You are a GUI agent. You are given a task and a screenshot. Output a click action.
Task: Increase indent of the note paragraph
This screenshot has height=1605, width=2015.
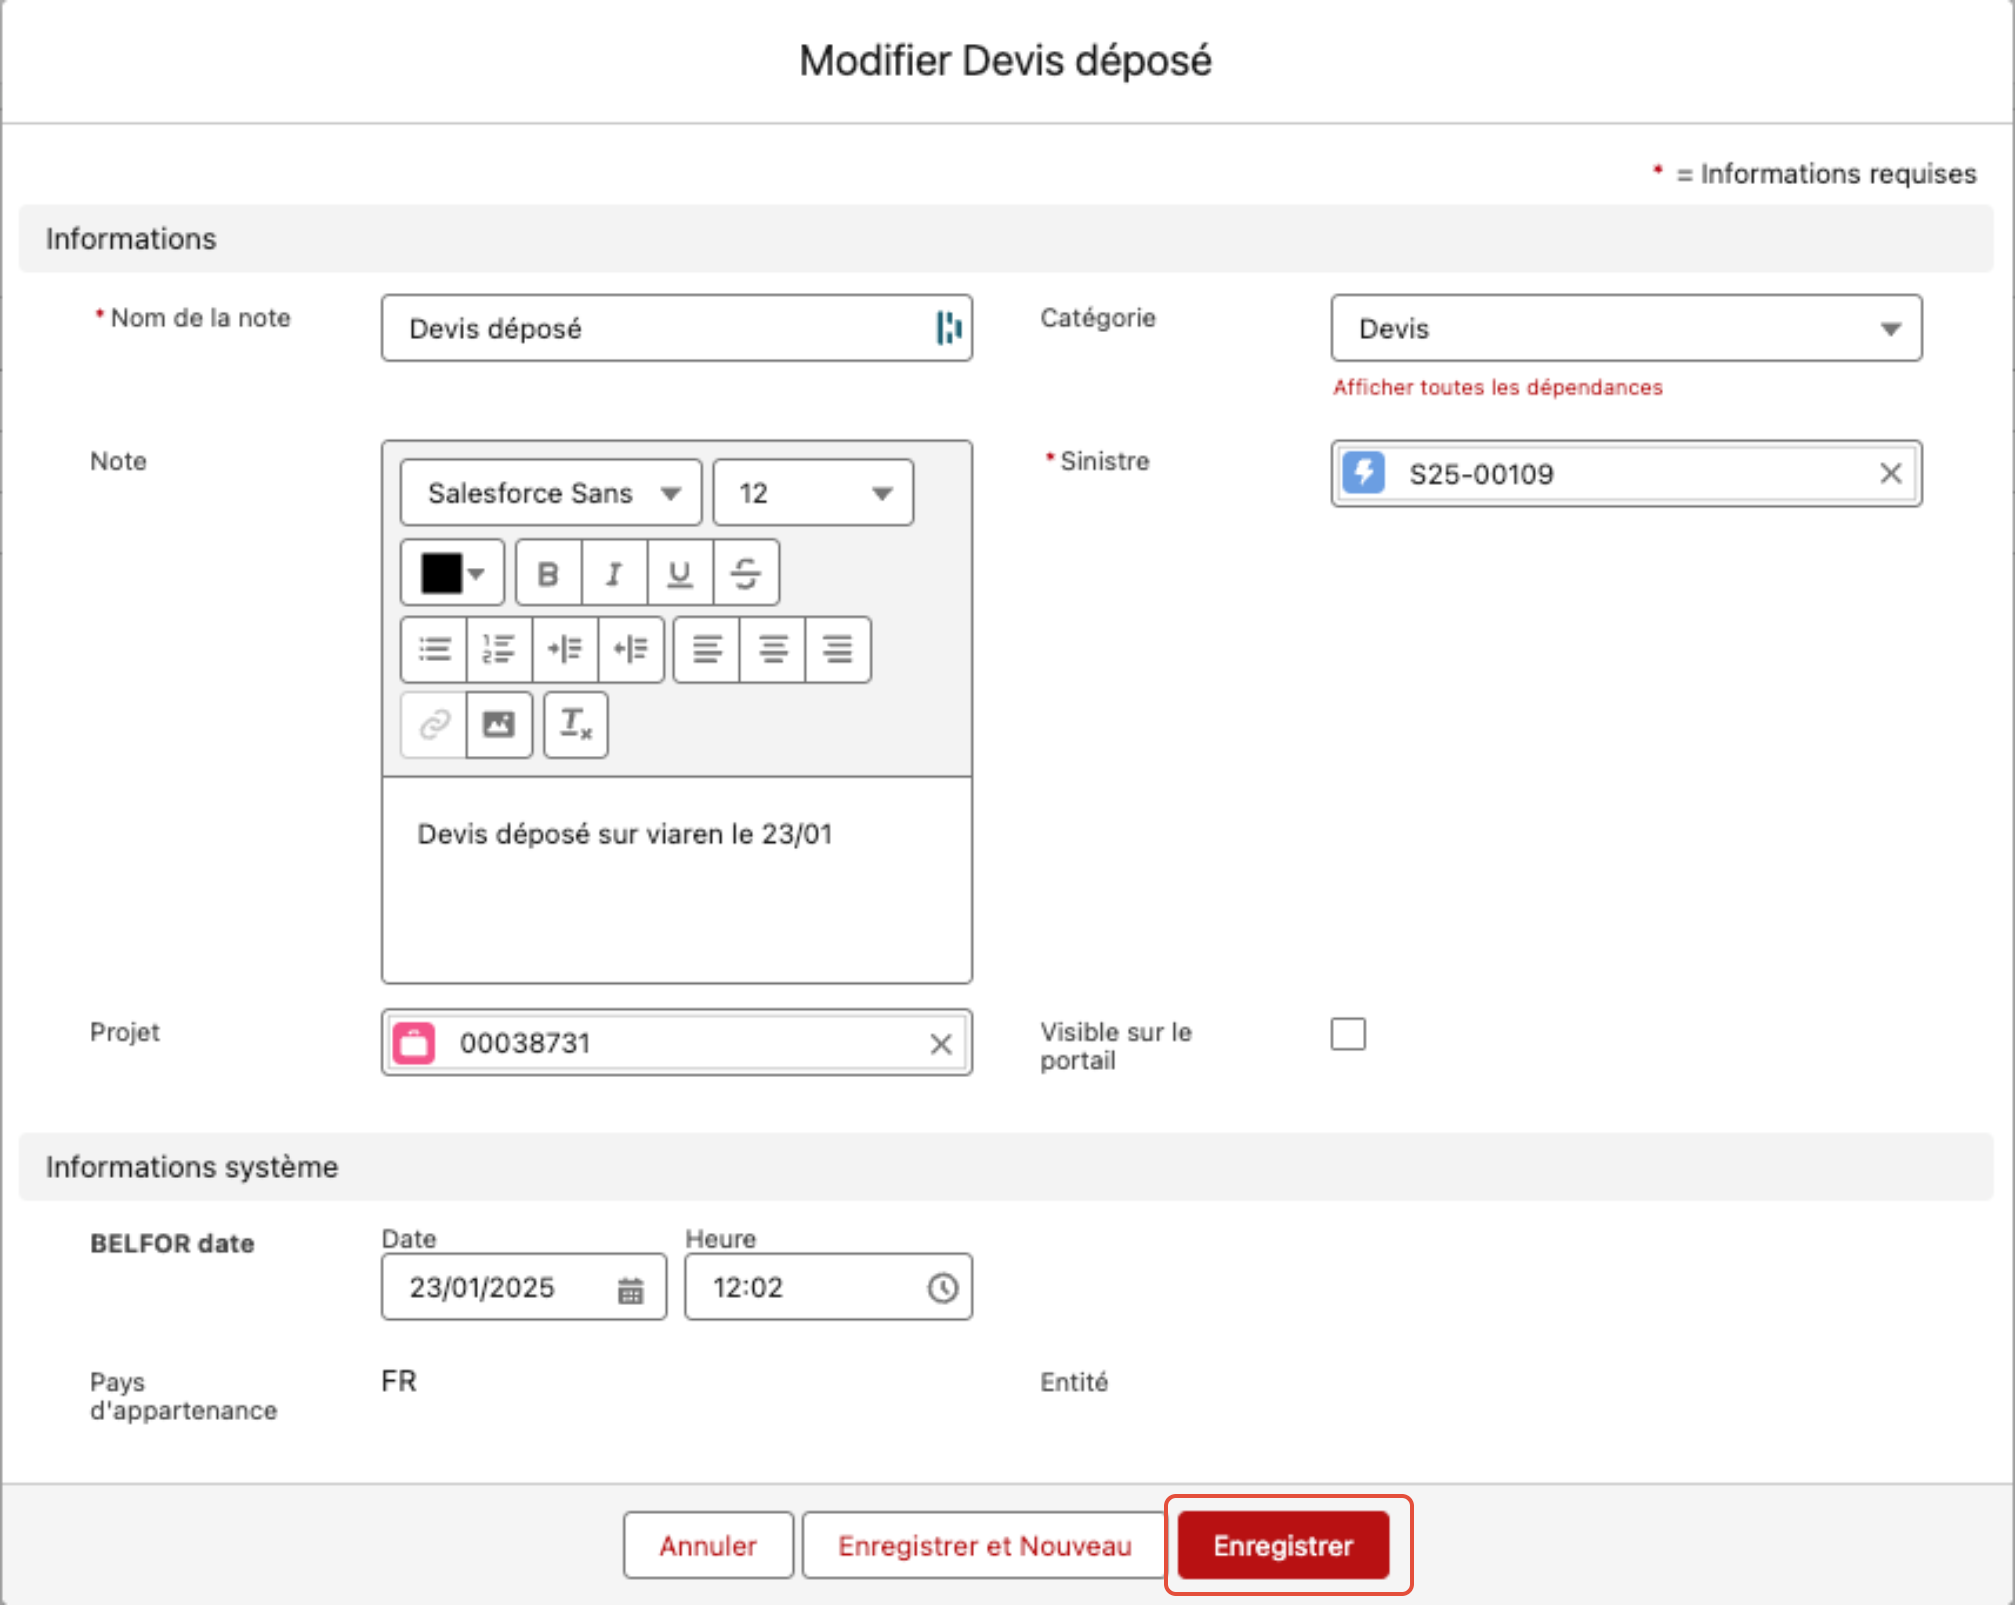(565, 649)
